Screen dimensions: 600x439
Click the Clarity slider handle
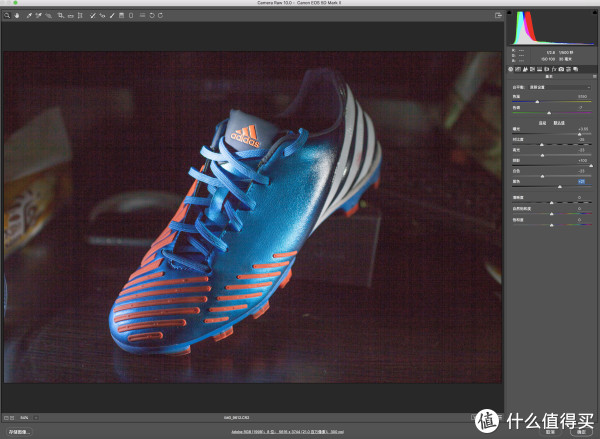click(551, 202)
